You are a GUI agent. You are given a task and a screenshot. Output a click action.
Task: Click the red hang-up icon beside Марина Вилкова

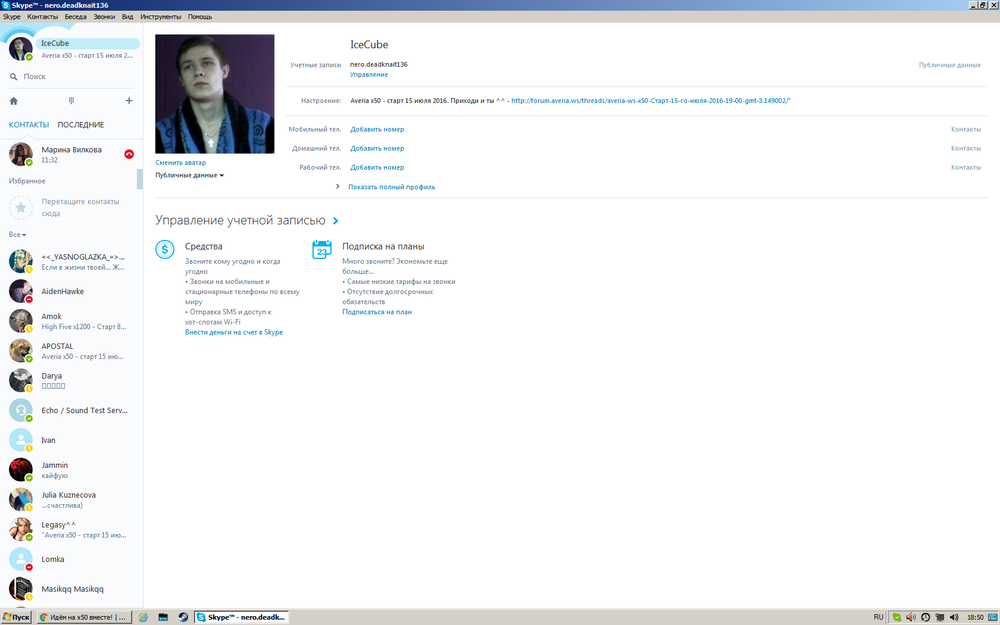[x=128, y=154]
